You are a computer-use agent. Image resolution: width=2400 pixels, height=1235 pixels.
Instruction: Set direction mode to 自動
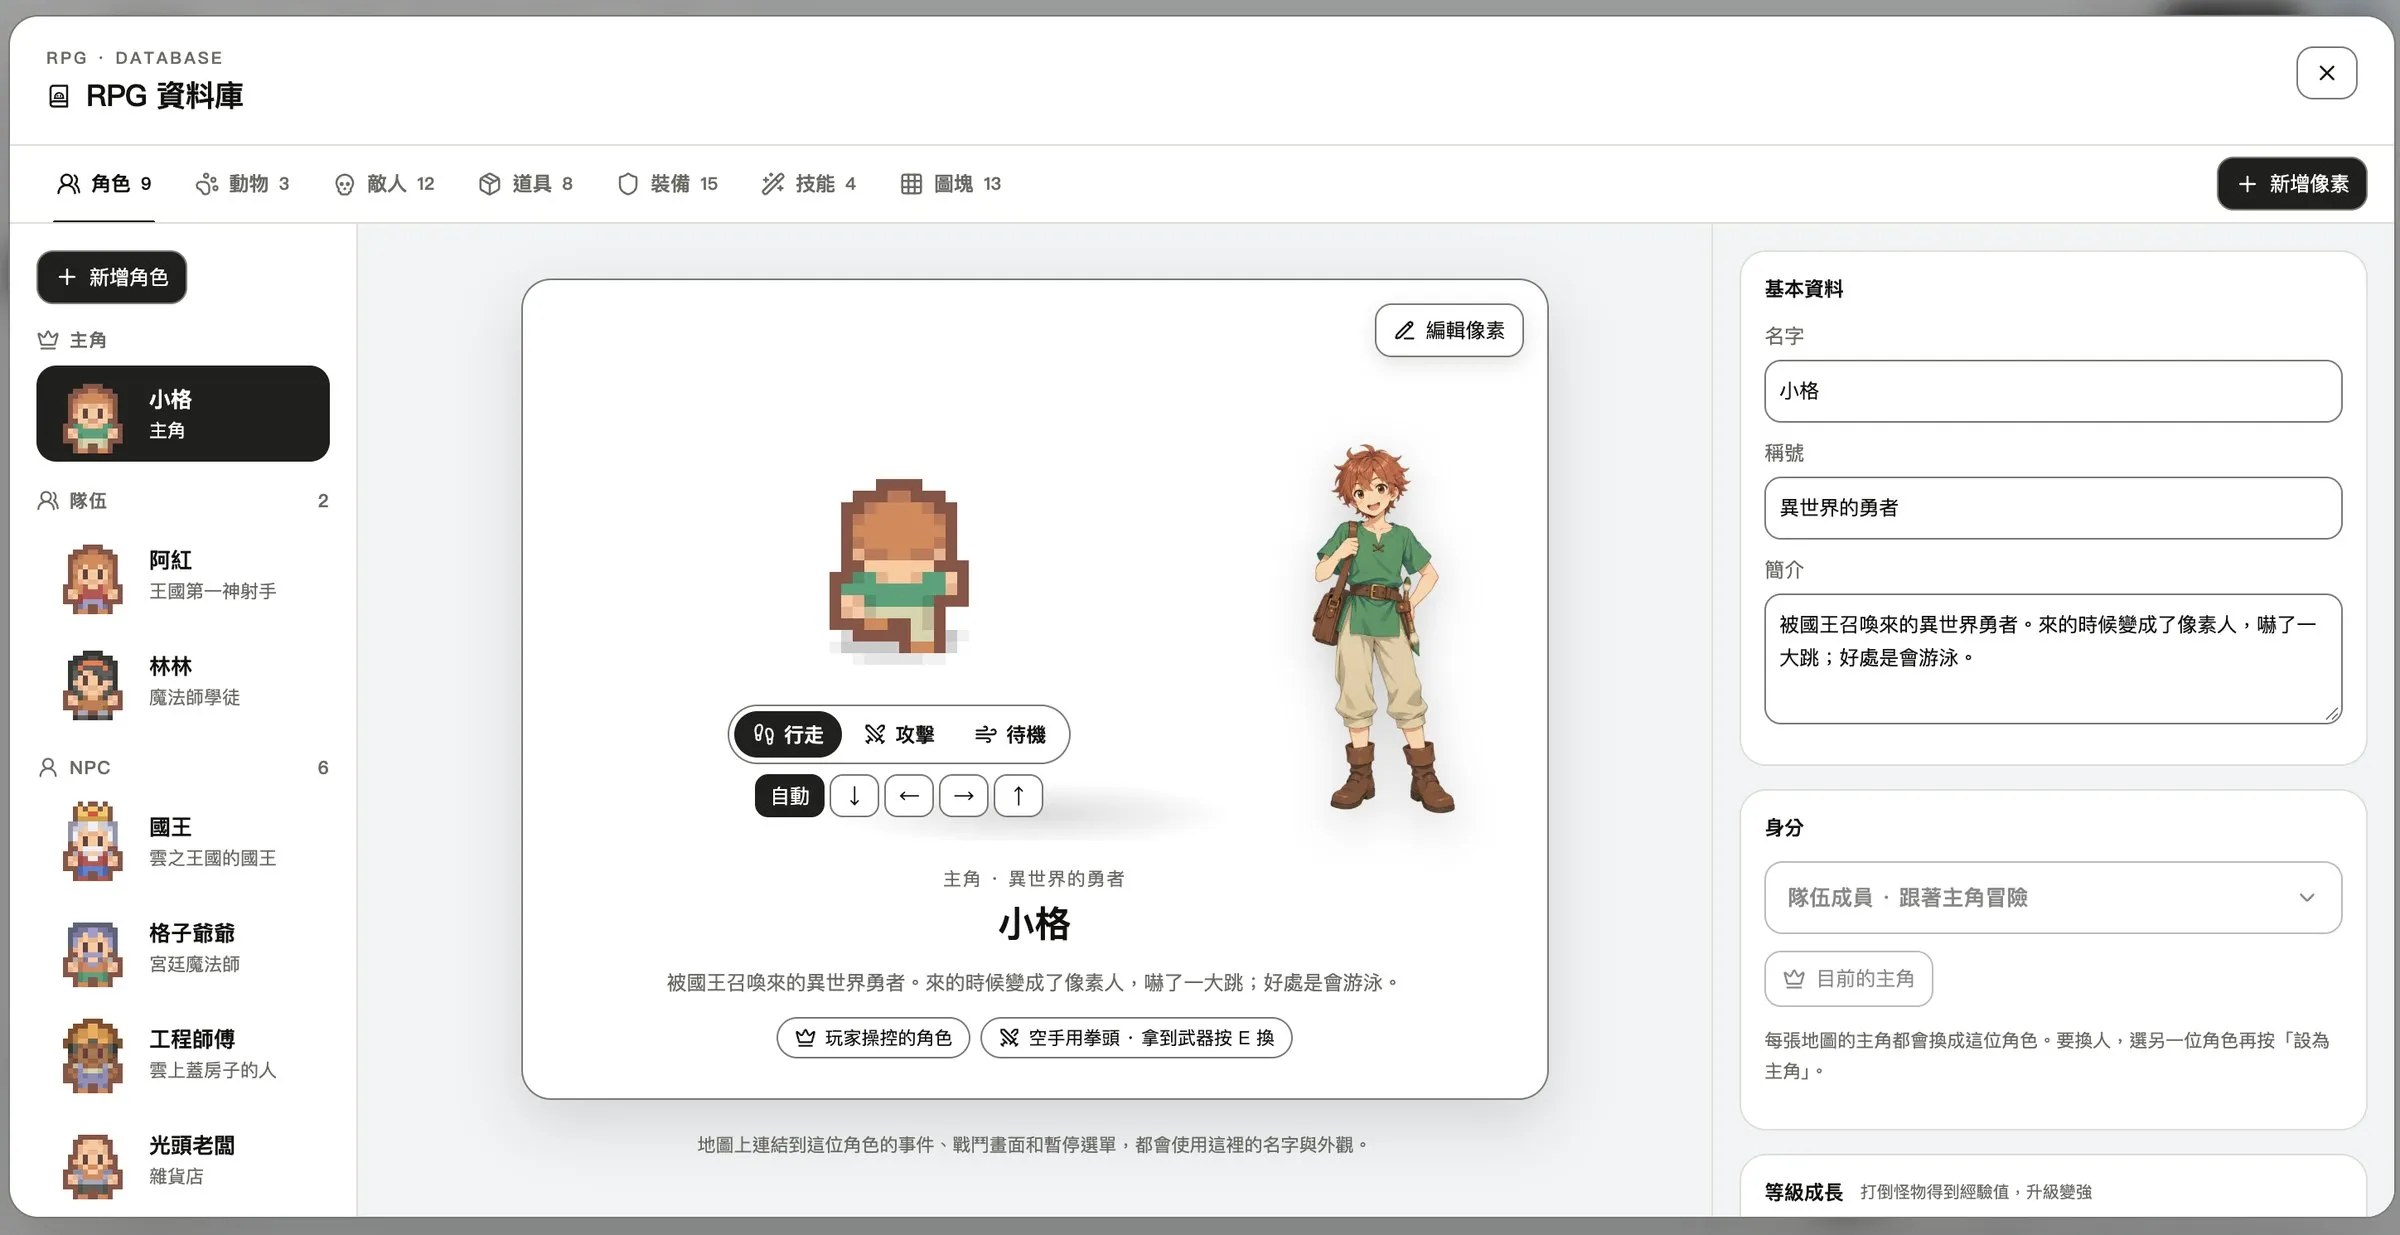pos(789,796)
